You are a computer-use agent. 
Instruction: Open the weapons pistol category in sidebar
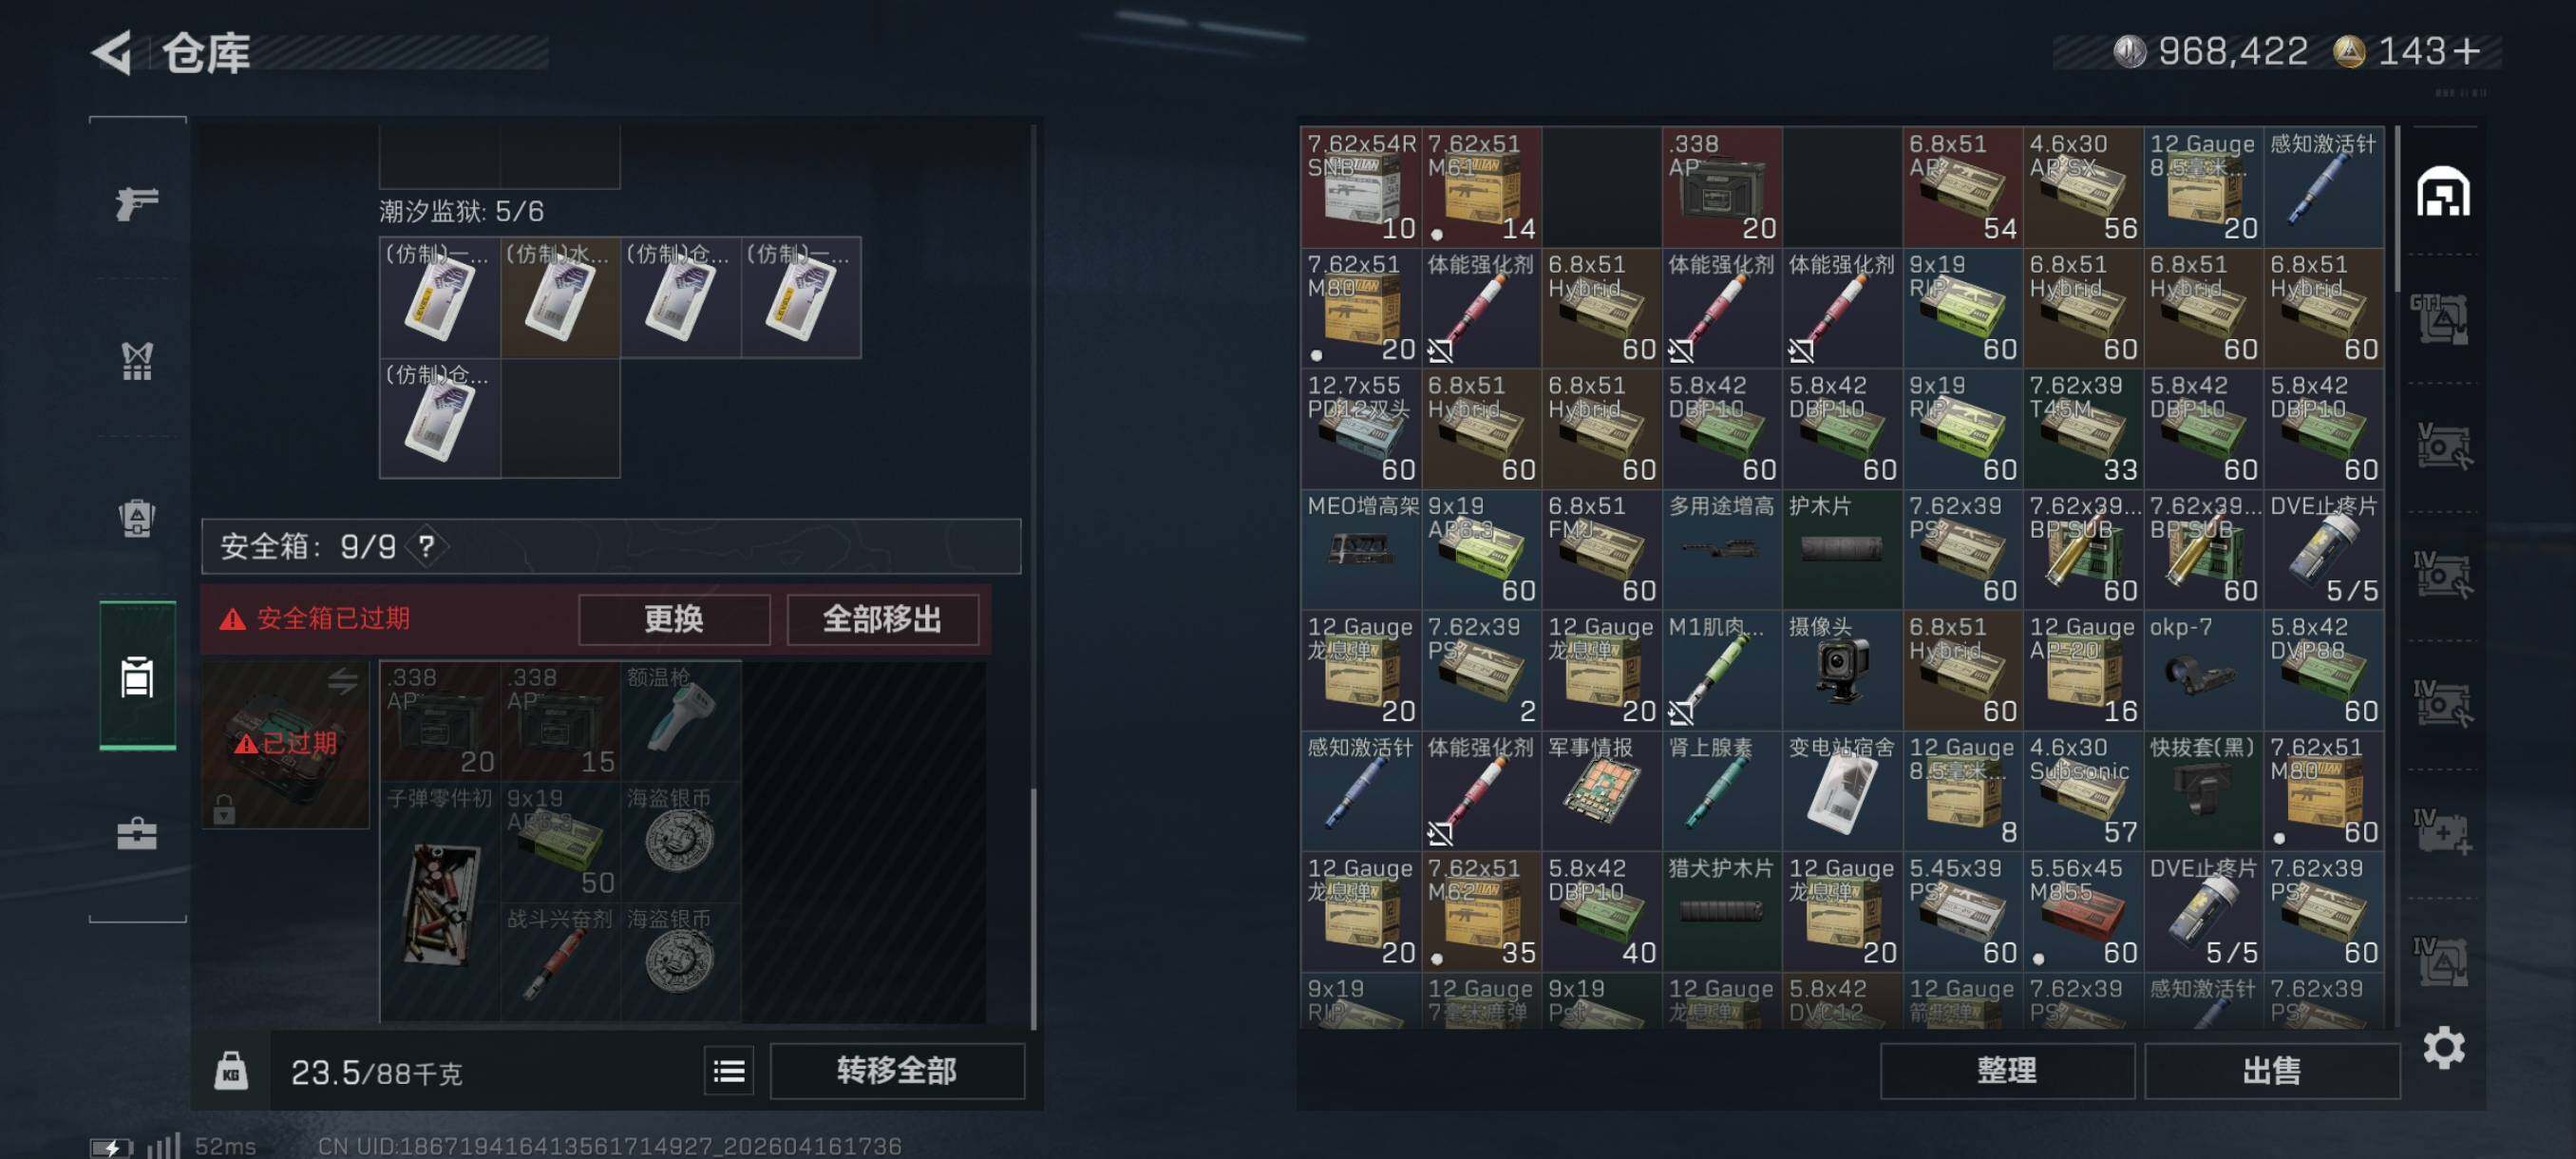click(x=137, y=203)
